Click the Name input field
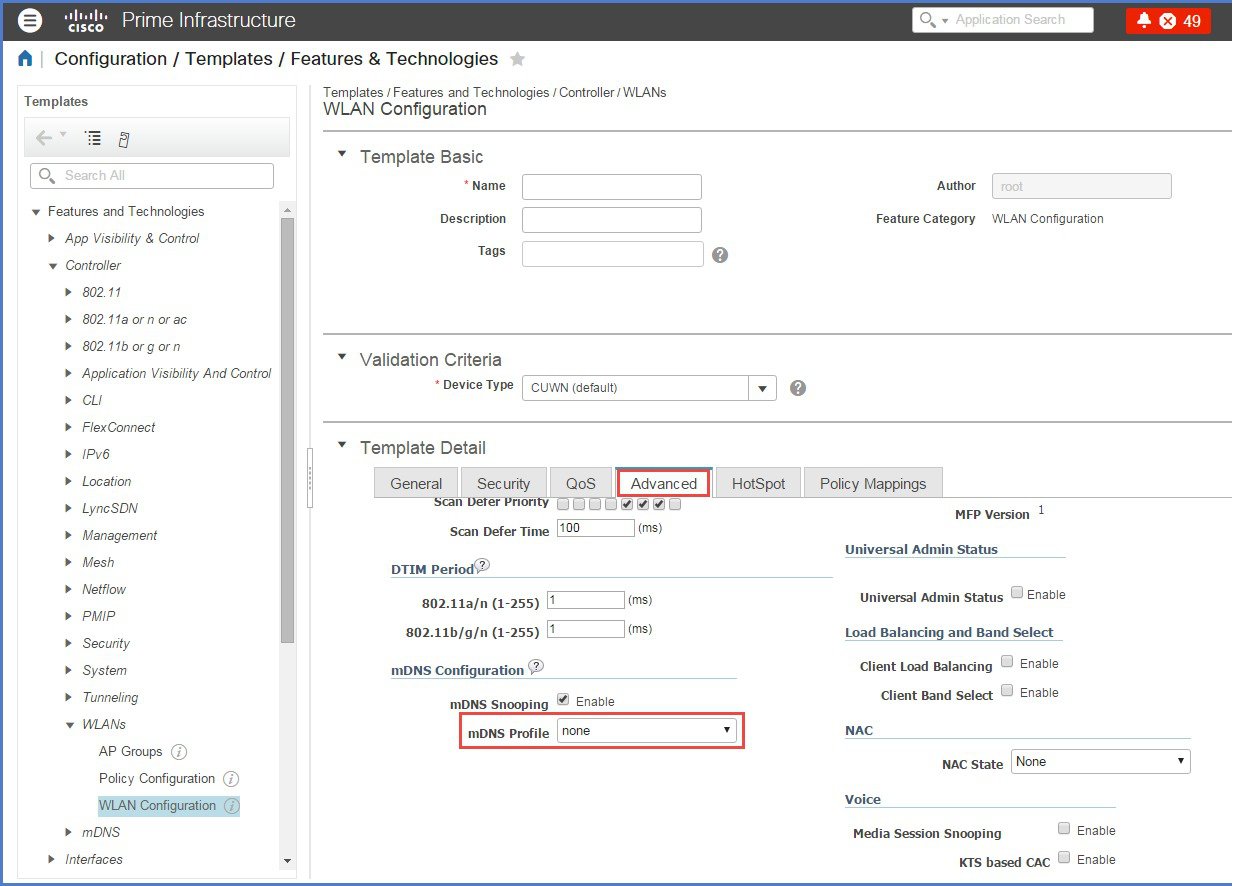 tap(611, 186)
